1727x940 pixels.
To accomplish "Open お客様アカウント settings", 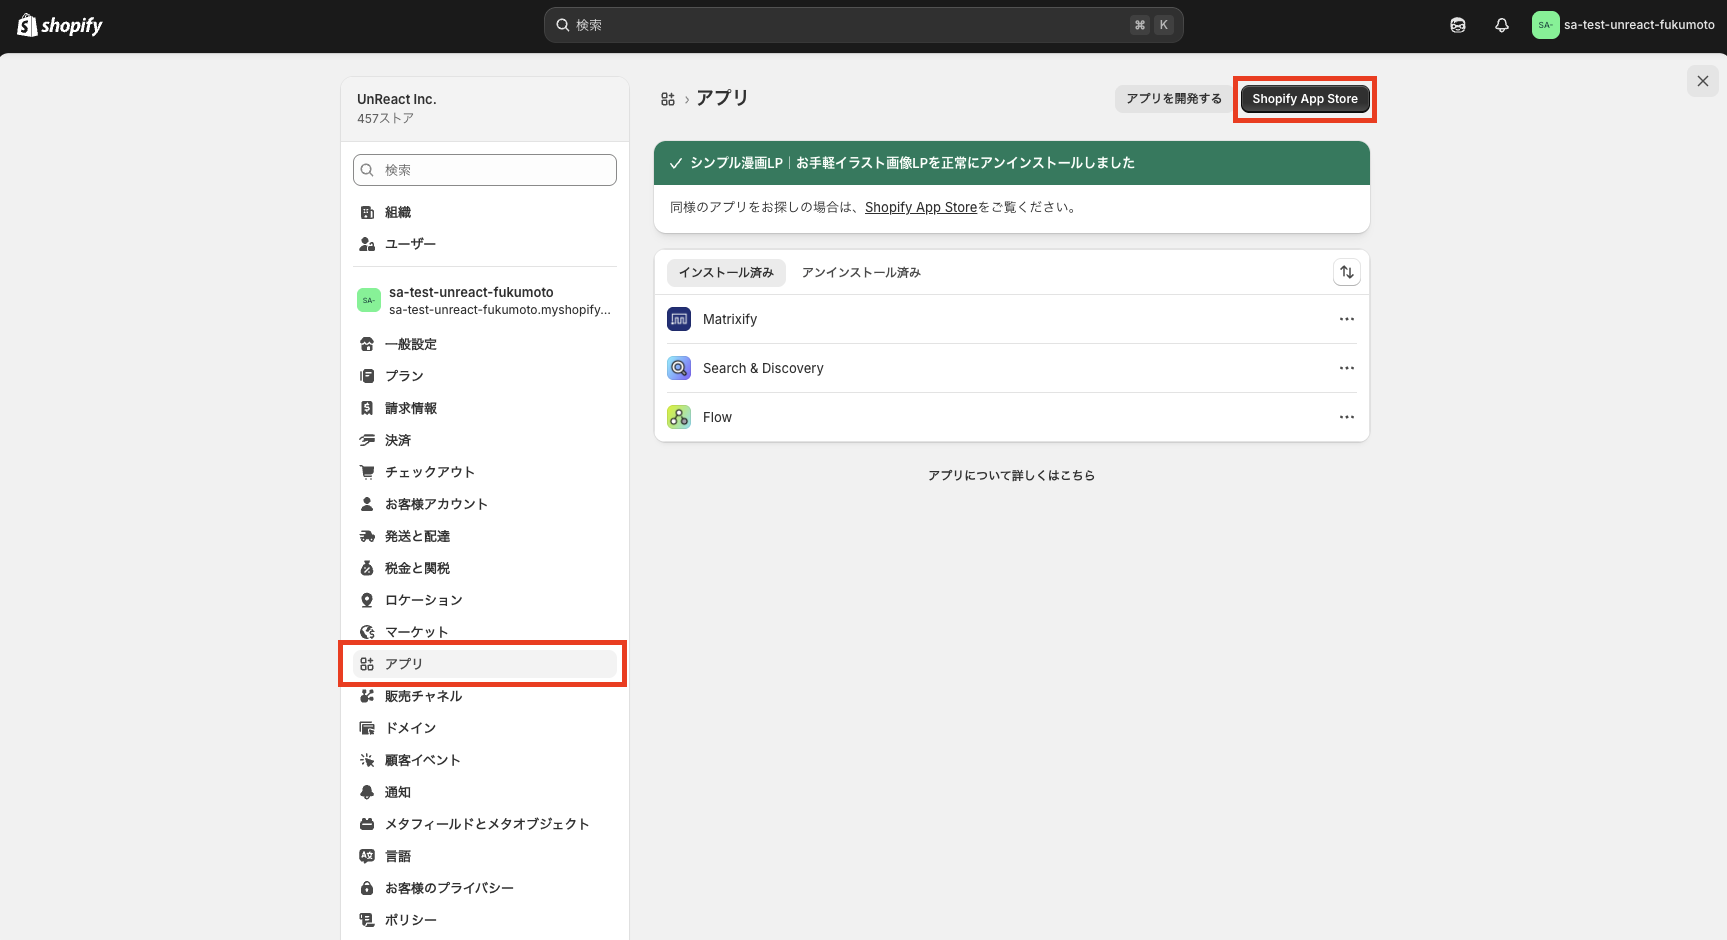I will tap(485, 504).
